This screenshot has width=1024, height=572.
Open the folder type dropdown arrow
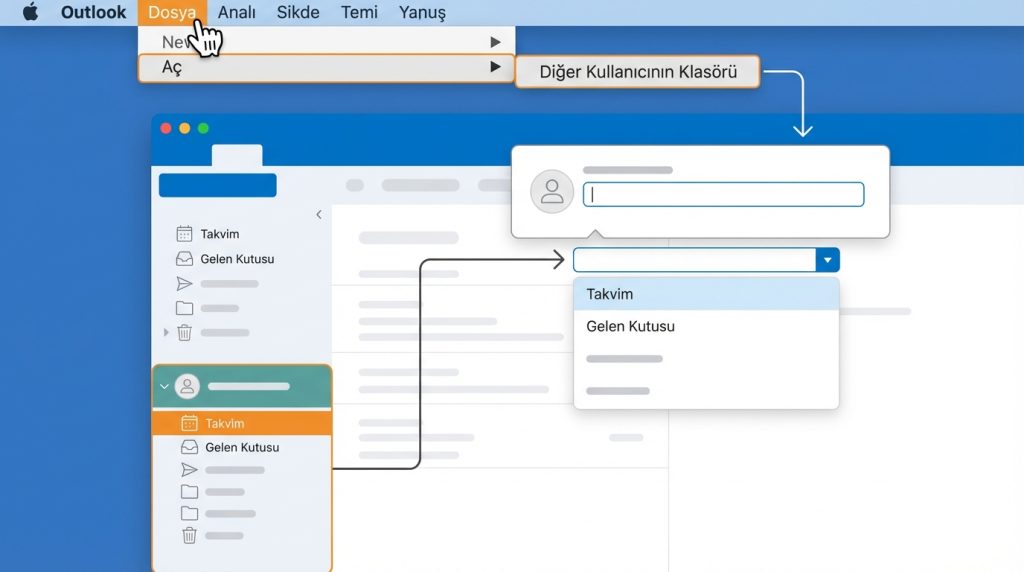tap(827, 260)
